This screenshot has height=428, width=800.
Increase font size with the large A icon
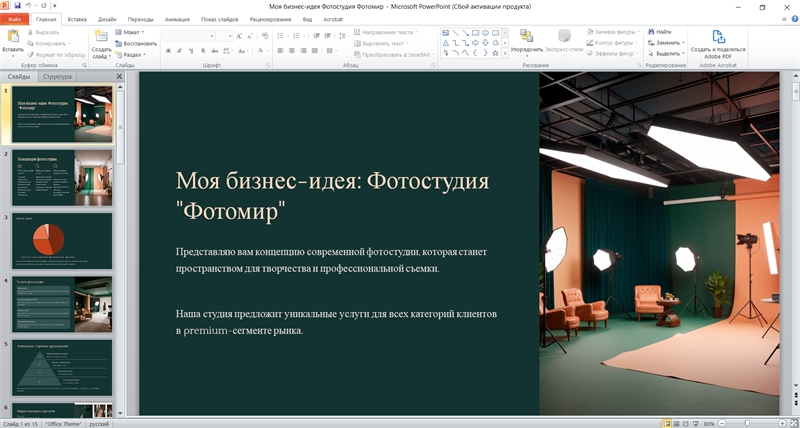pos(239,36)
